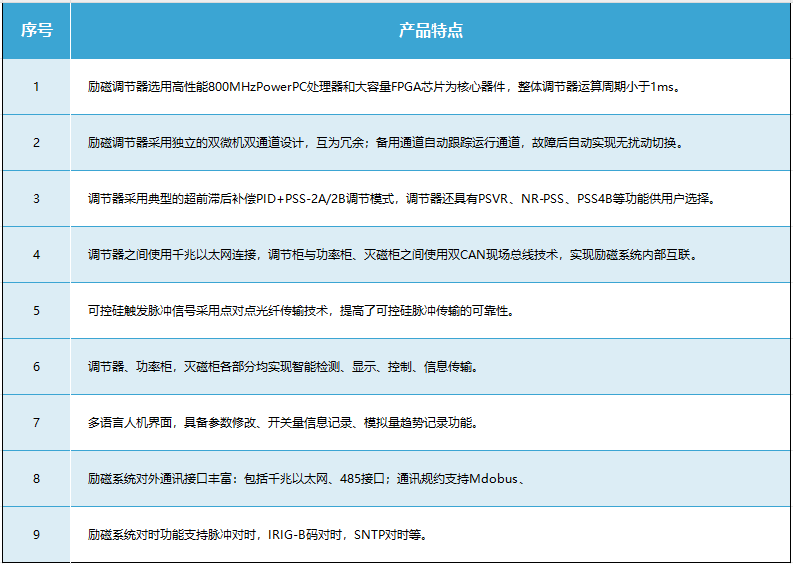Image resolution: width=793 pixels, height=564 pixels.
Task: Click the 产品特点 column header
Action: click(x=431, y=30)
